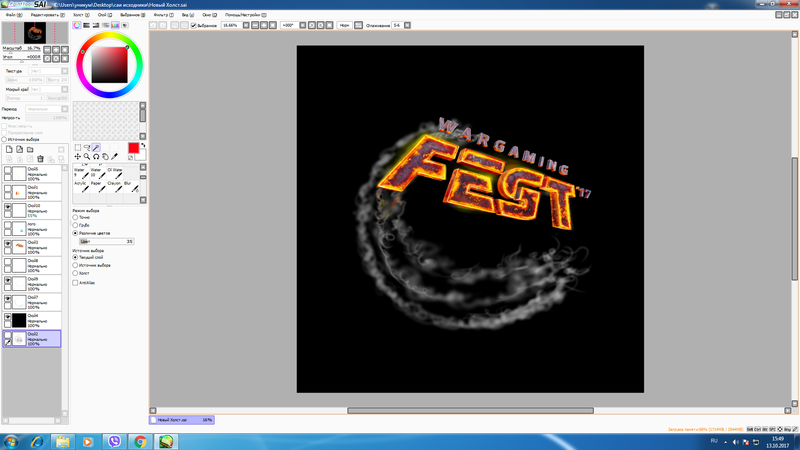Image resolution: width=800 pixels, height=450 pixels.
Task: Open the Файл menu
Action: click(x=14, y=15)
